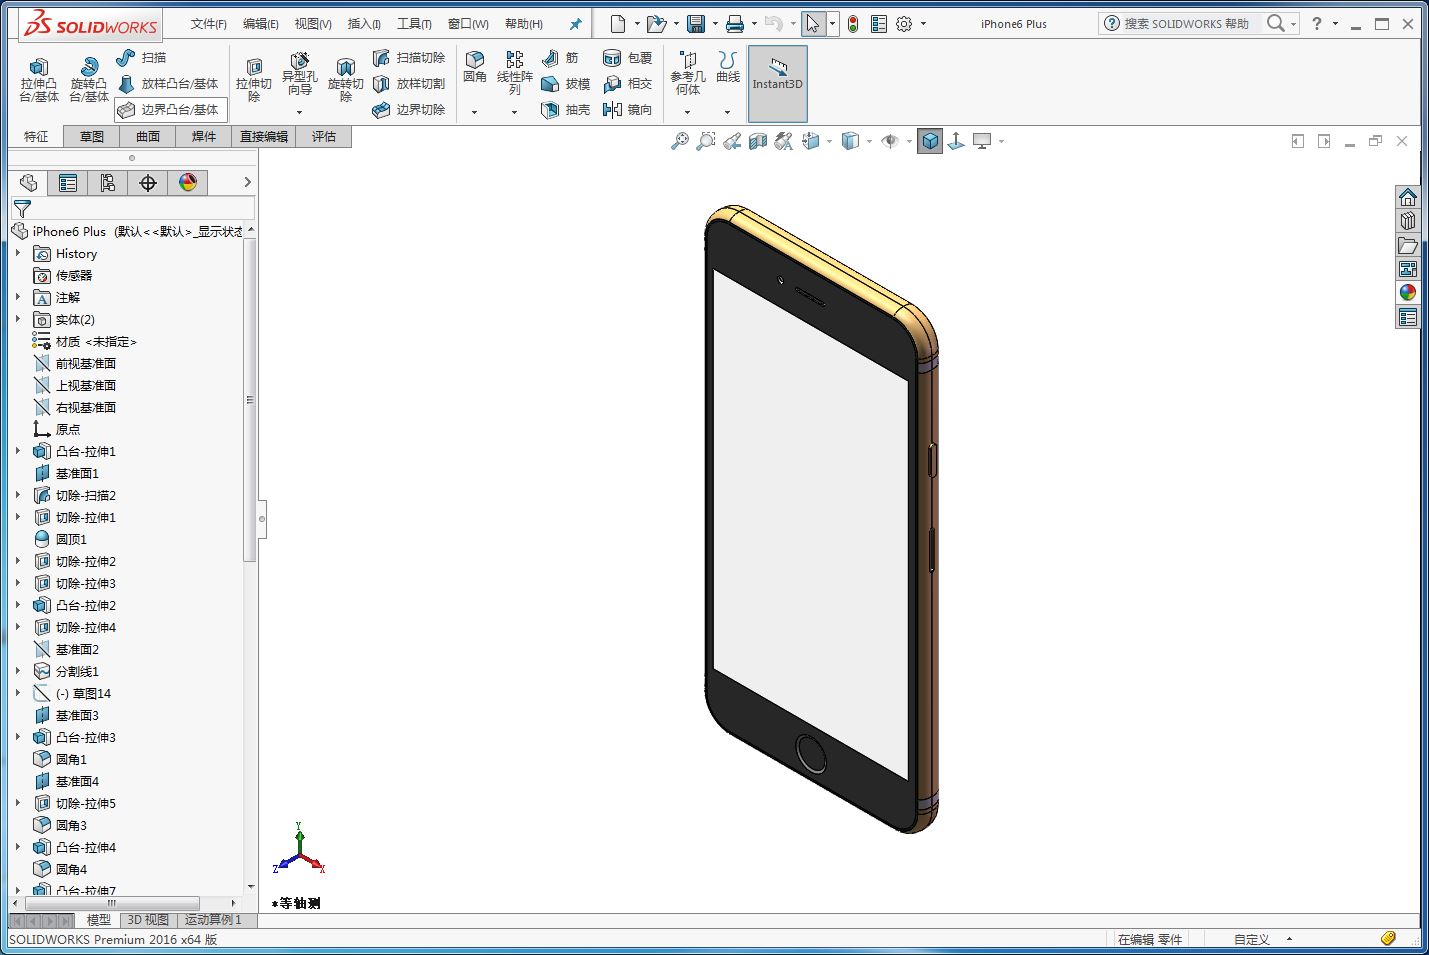
Task: Open 参考几何体 reference geometry
Action: [x=688, y=73]
